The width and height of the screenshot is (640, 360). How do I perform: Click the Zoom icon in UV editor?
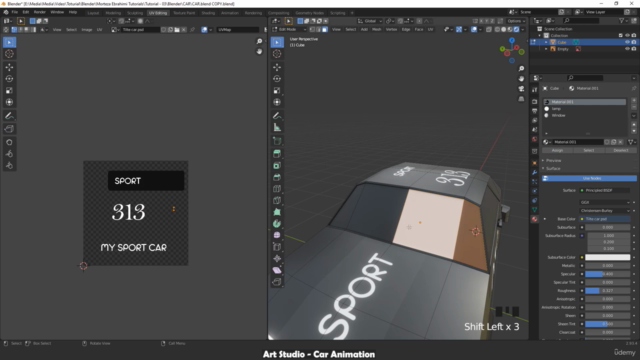coord(259,41)
